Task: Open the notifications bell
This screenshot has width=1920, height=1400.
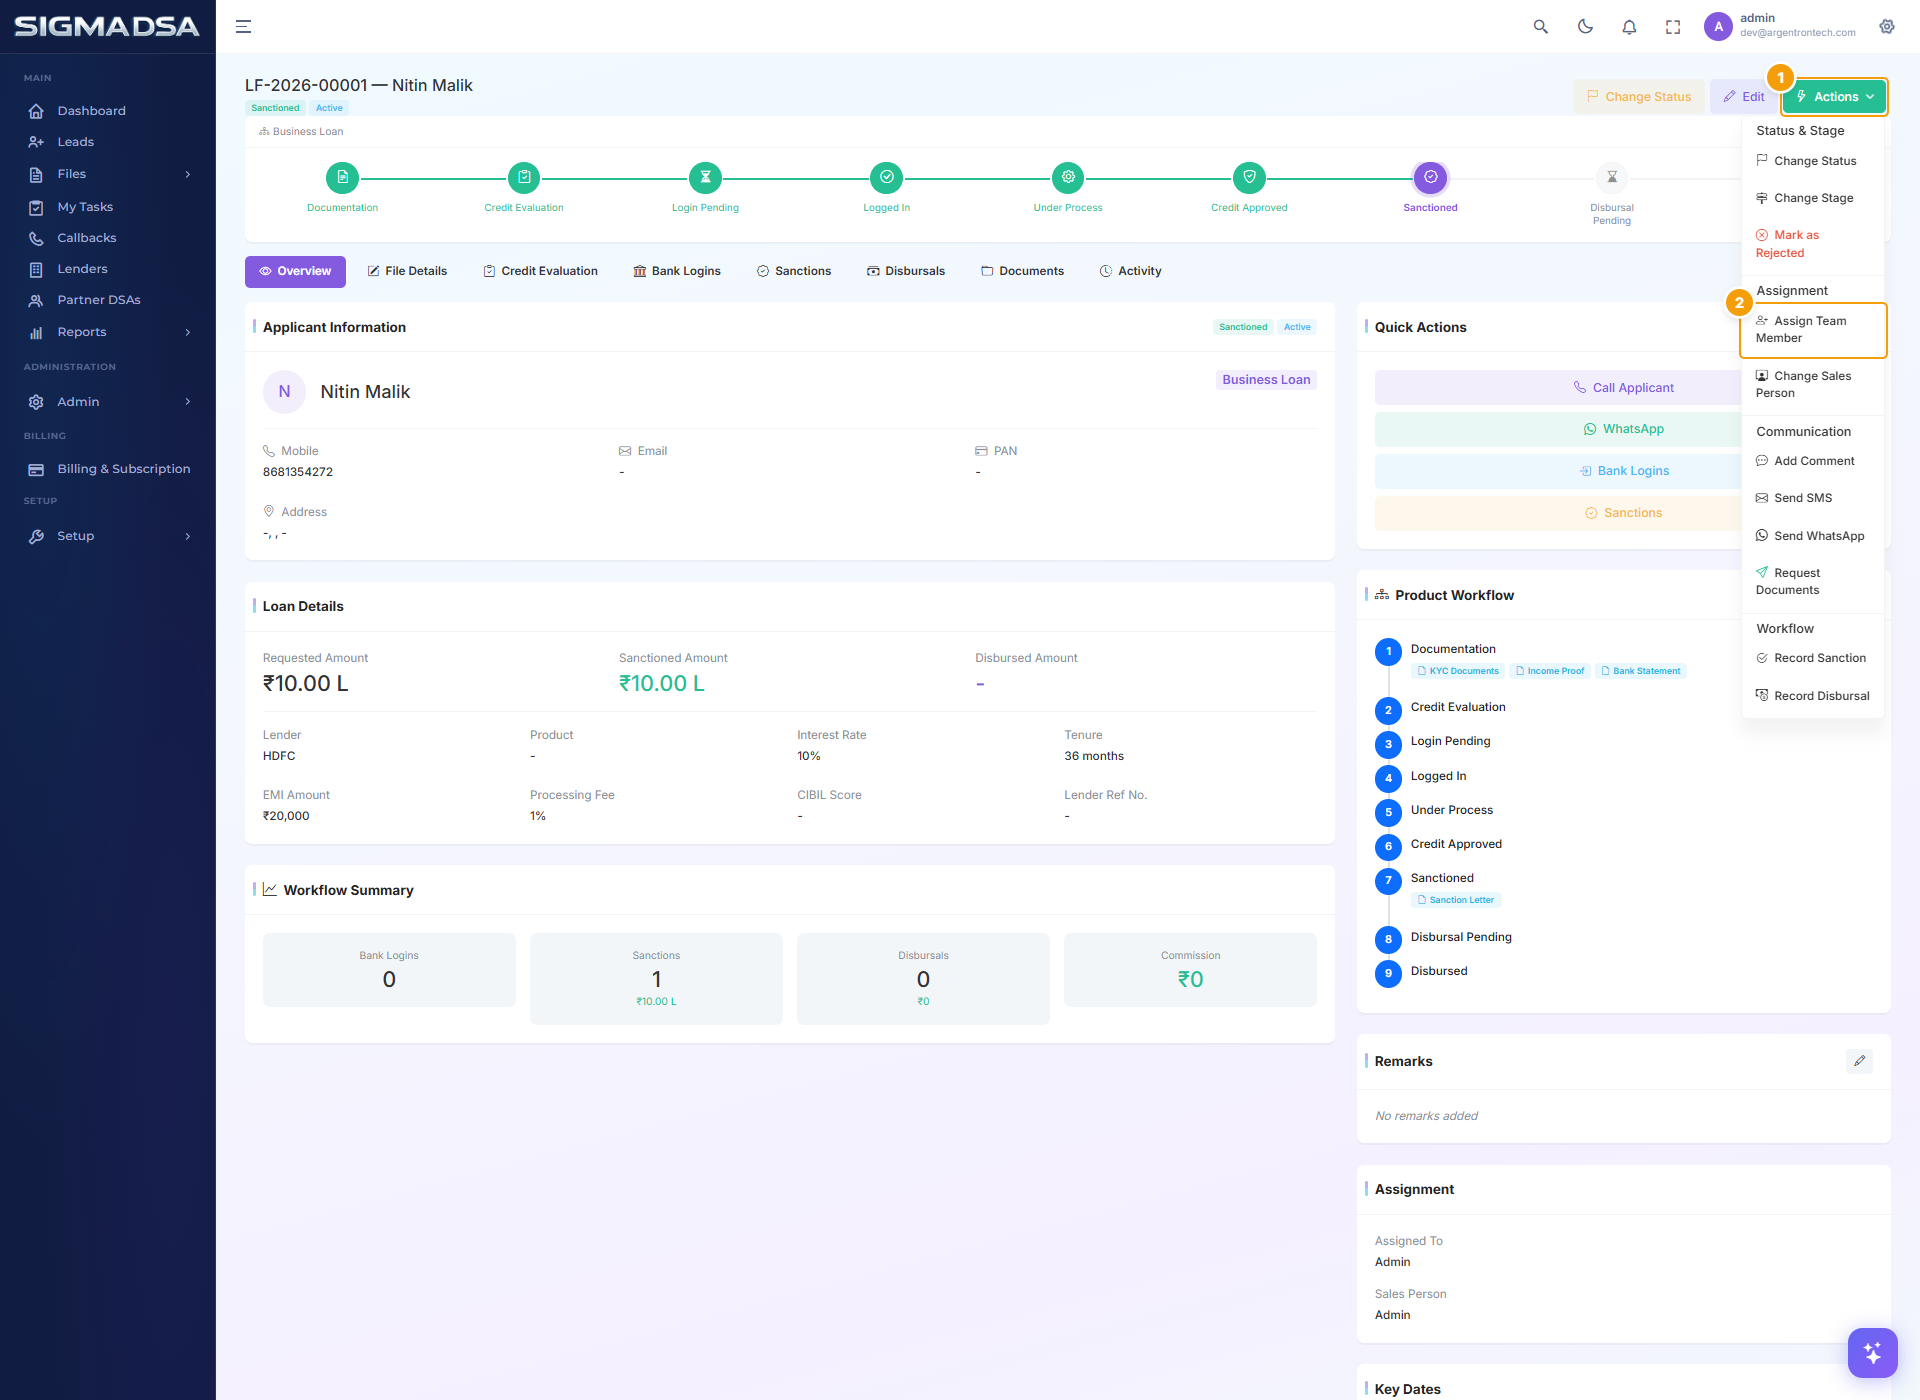Action: point(1629,27)
